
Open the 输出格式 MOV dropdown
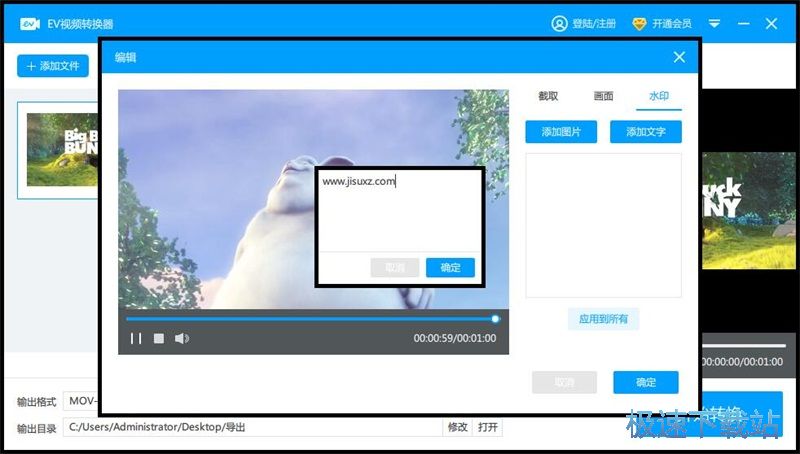coord(81,401)
